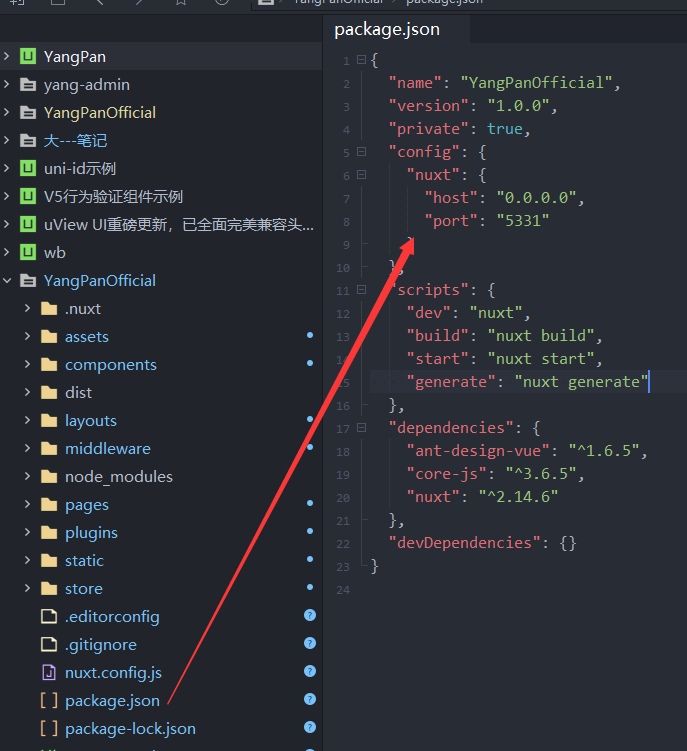Image resolution: width=687 pixels, height=751 pixels.
Task: Click the bracket icon beside package.json in tree
Action: [49, 701]
